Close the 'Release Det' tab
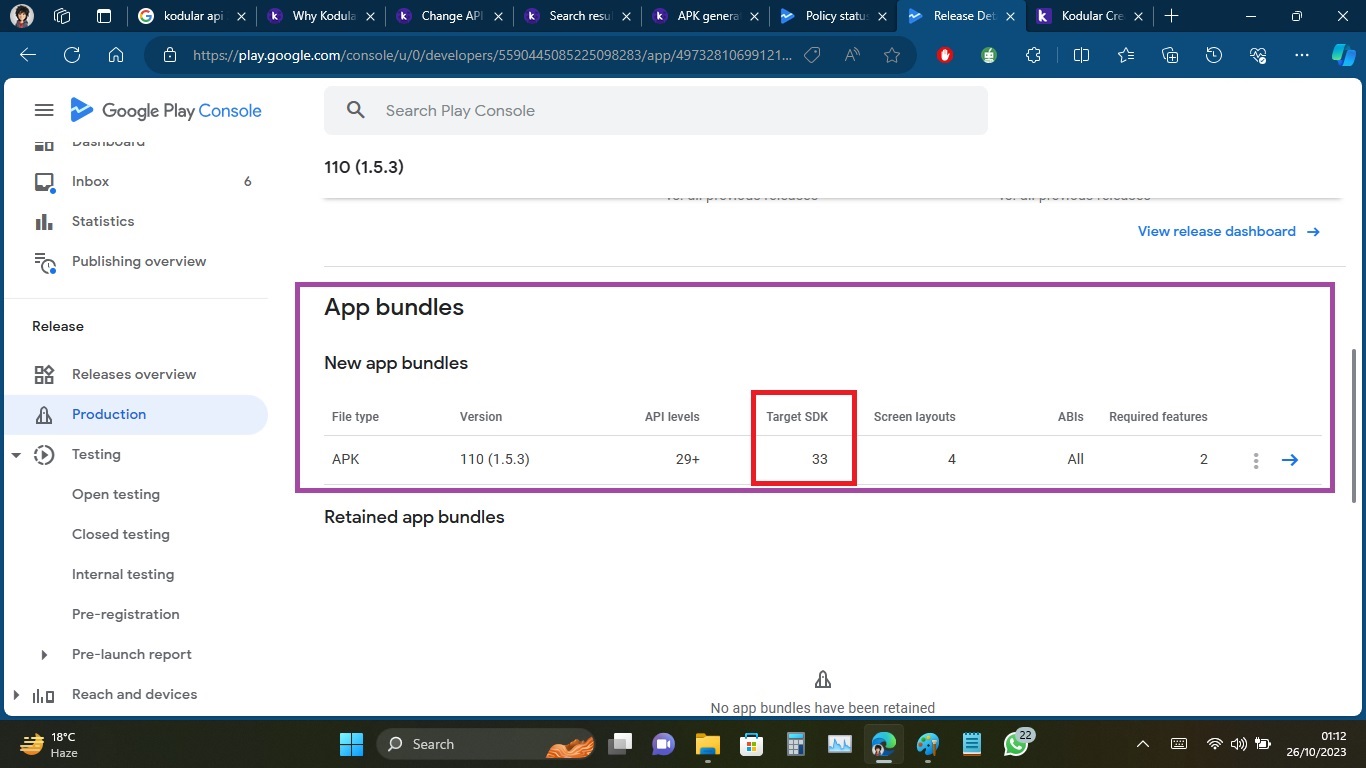Viewport: 1366px width, 768px height. coord(1012,16)
